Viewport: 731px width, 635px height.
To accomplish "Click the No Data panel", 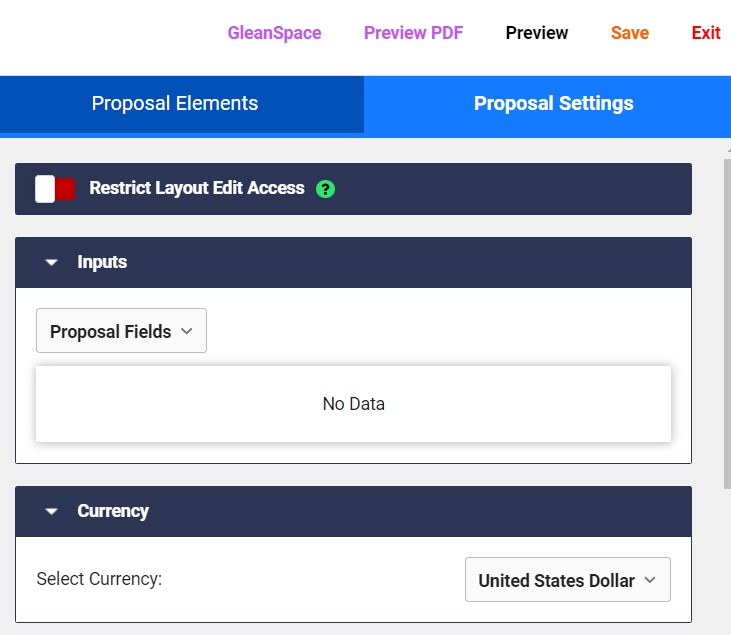I will pos(353,404).
